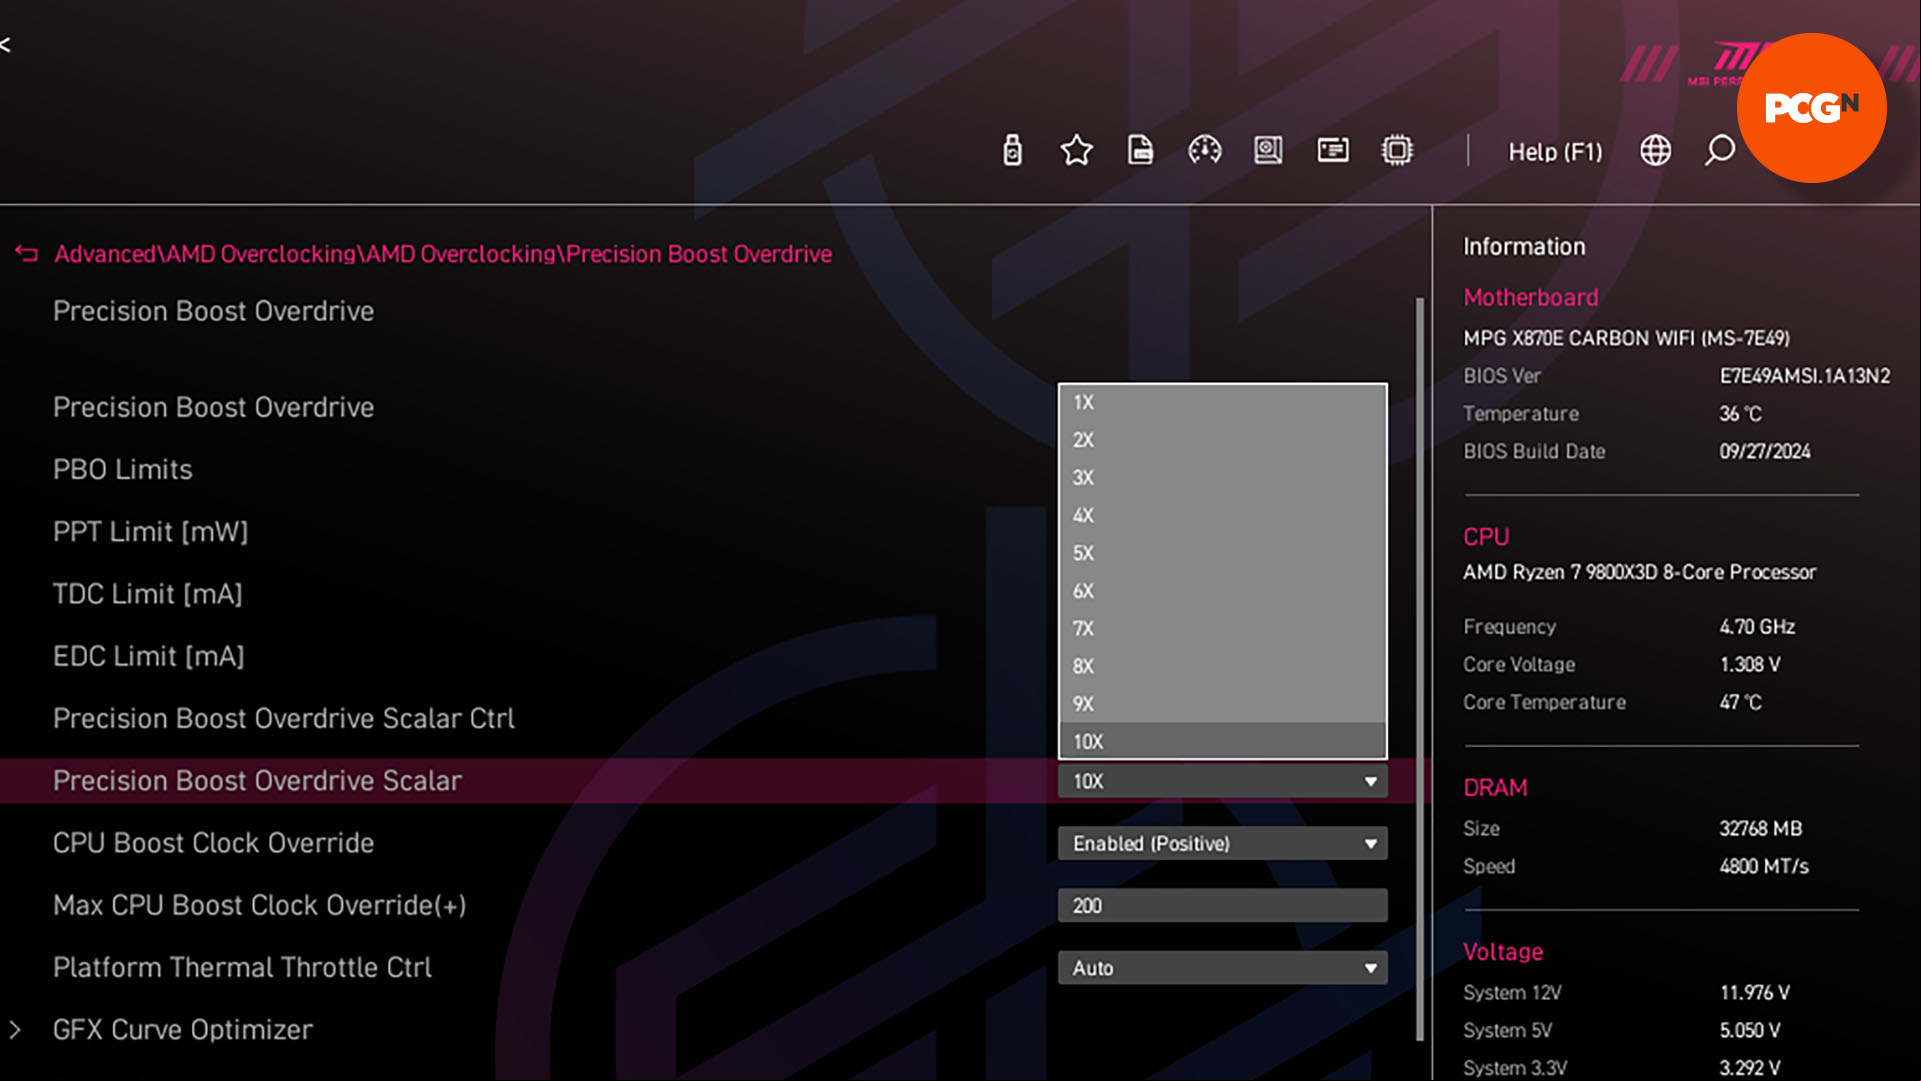Select the PBO Limits setting row
1921x1081 pixels.
pos(122,470)
